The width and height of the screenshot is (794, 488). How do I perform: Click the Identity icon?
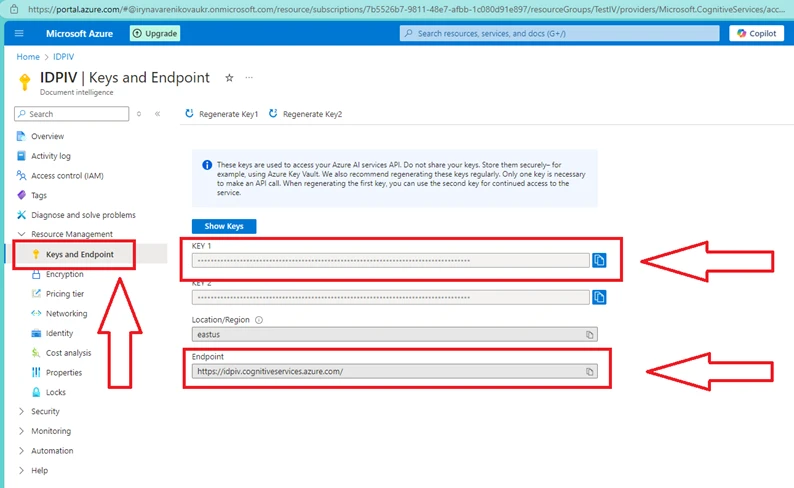pyautogui.click(x=36, y=333)
